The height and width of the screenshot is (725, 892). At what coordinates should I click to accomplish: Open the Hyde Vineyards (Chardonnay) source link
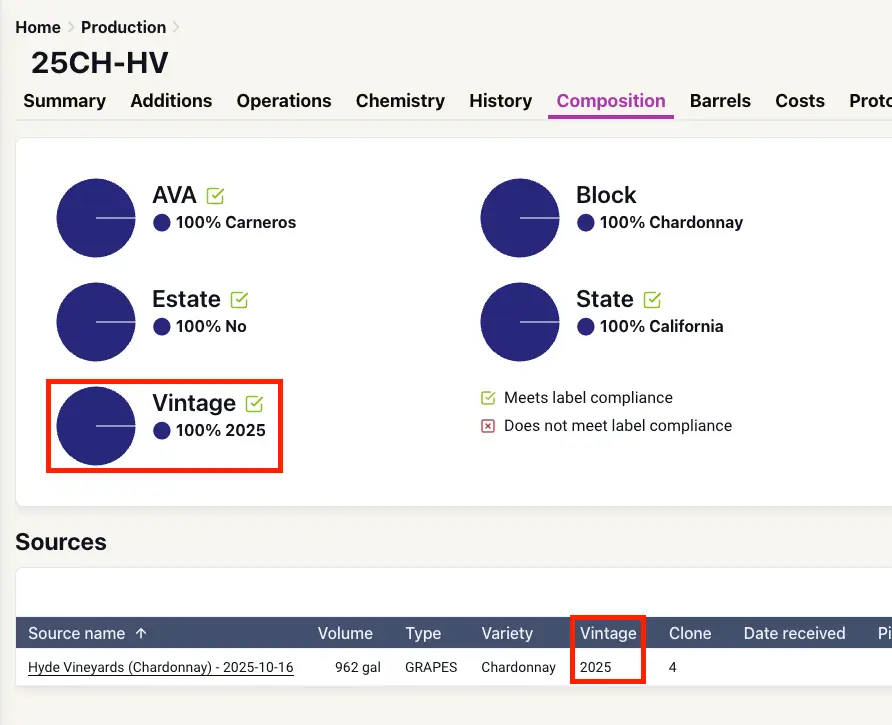(x=160, y=667)
